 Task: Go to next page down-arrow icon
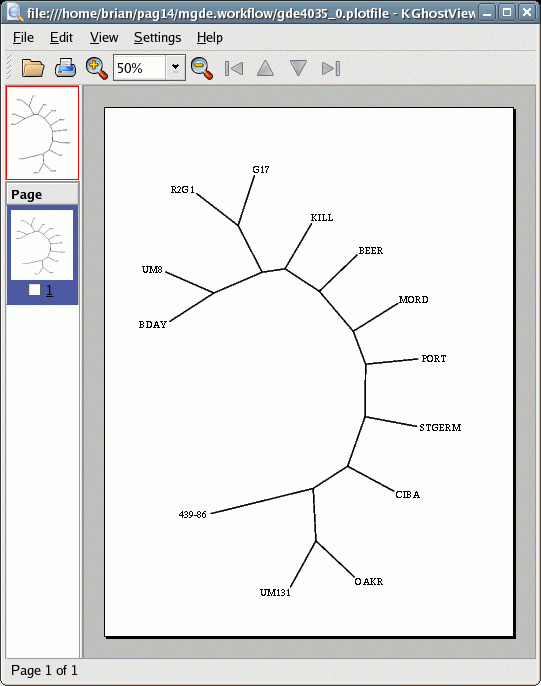pos(298,68)
